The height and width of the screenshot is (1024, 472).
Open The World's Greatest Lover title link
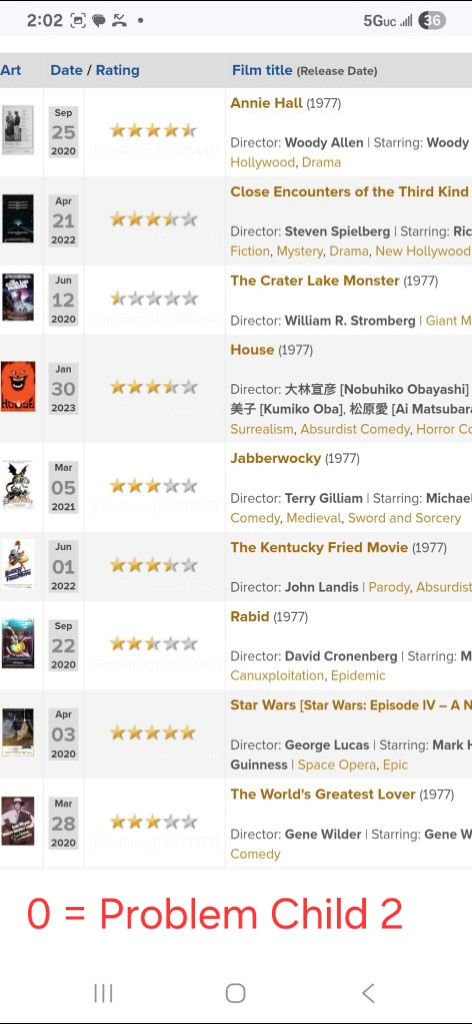pos(323,794)
